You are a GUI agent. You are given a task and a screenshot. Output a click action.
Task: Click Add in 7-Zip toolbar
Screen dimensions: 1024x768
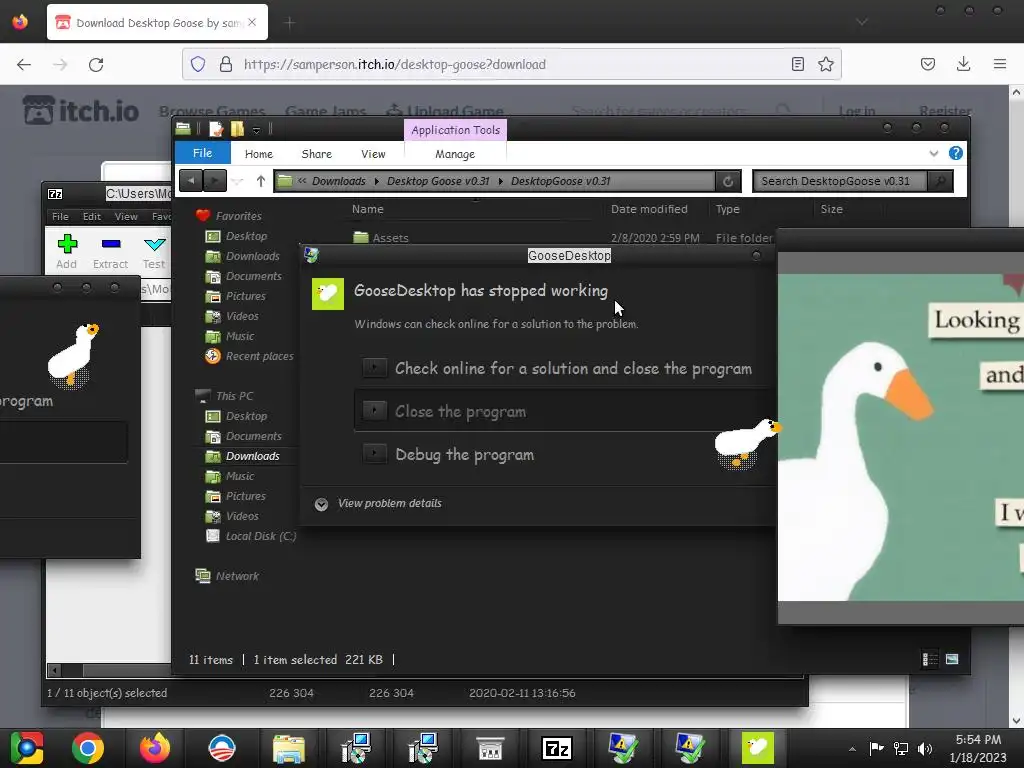(67, 251)
